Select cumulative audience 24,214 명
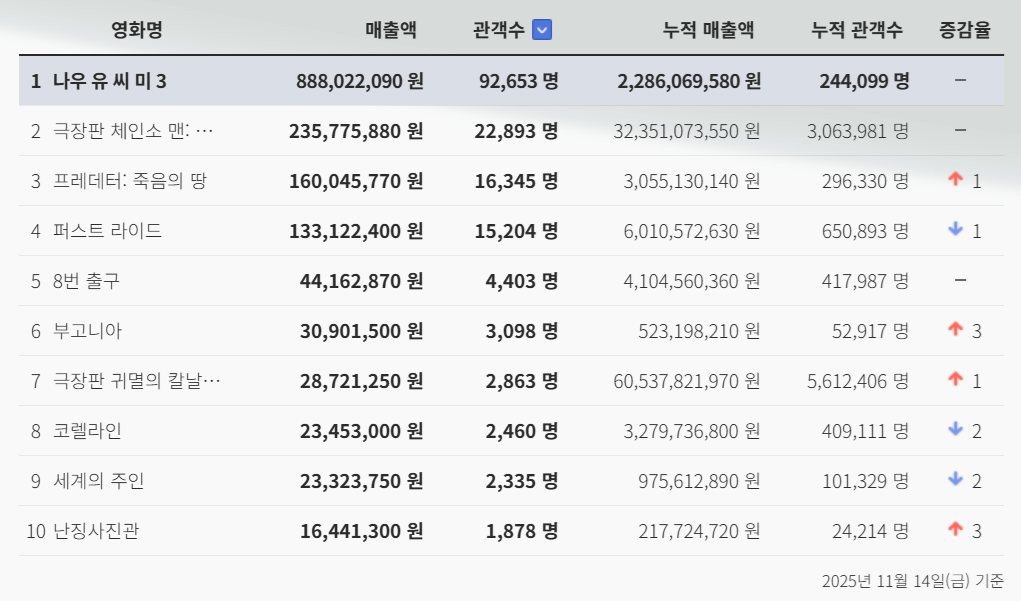Viewport: 1021px width, 601px height. (x=870, y=531)
